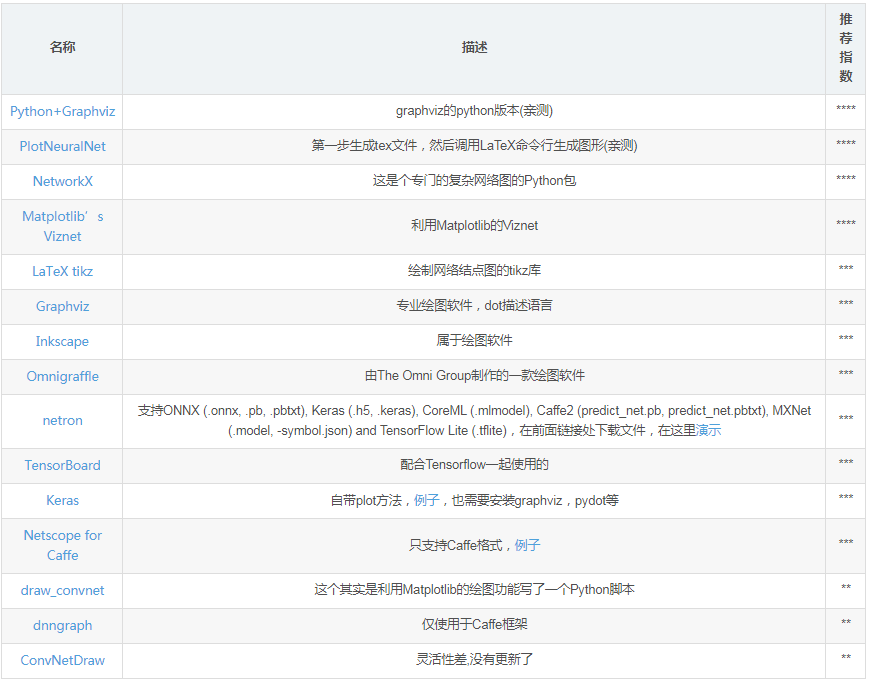Screen dimensions: 870x684
Task: Click text '由The Omni Group制作的一款绘图软件'
Action: (x=474, y=376)
